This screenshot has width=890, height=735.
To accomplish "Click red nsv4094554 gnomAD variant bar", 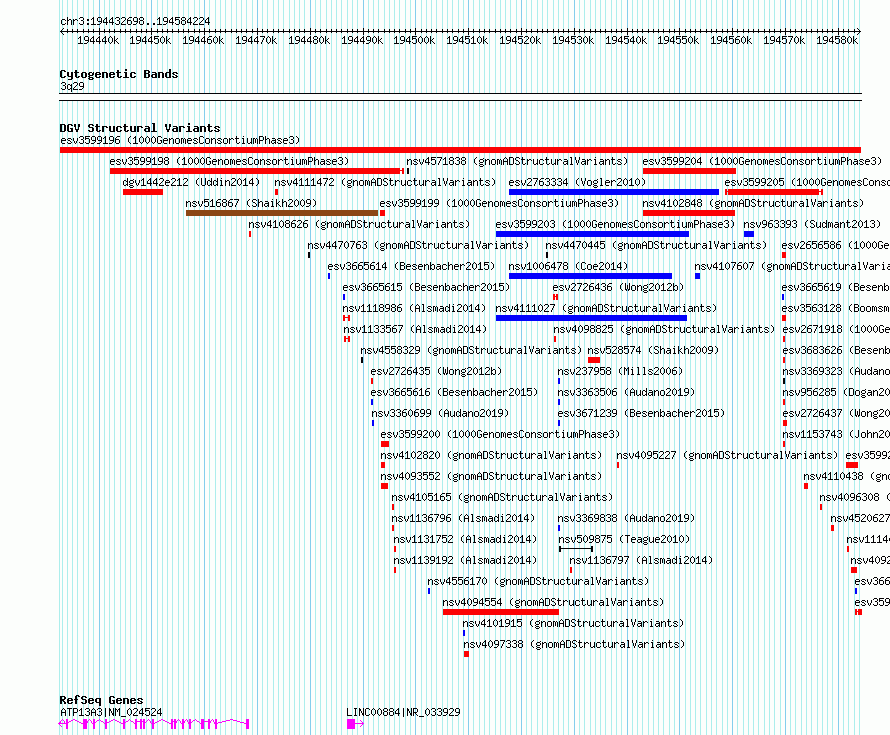I will click(501, 612).
